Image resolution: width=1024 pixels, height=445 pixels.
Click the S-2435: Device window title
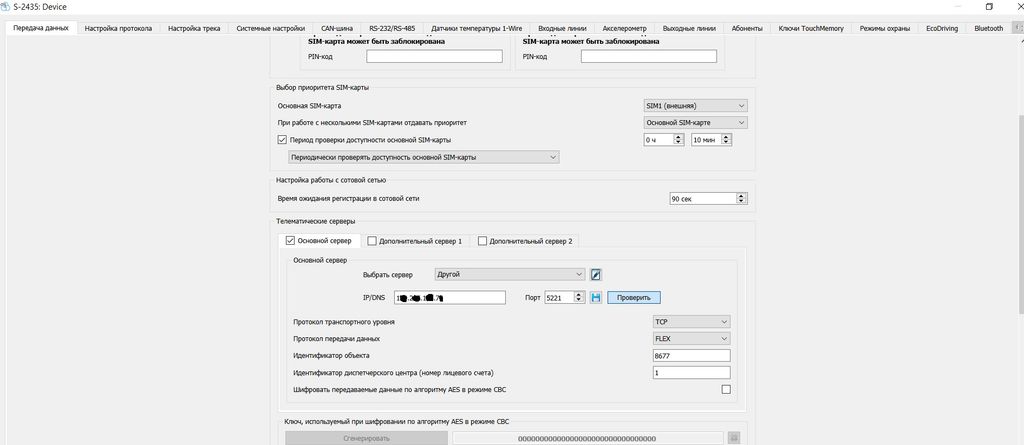tap(40, 7)
